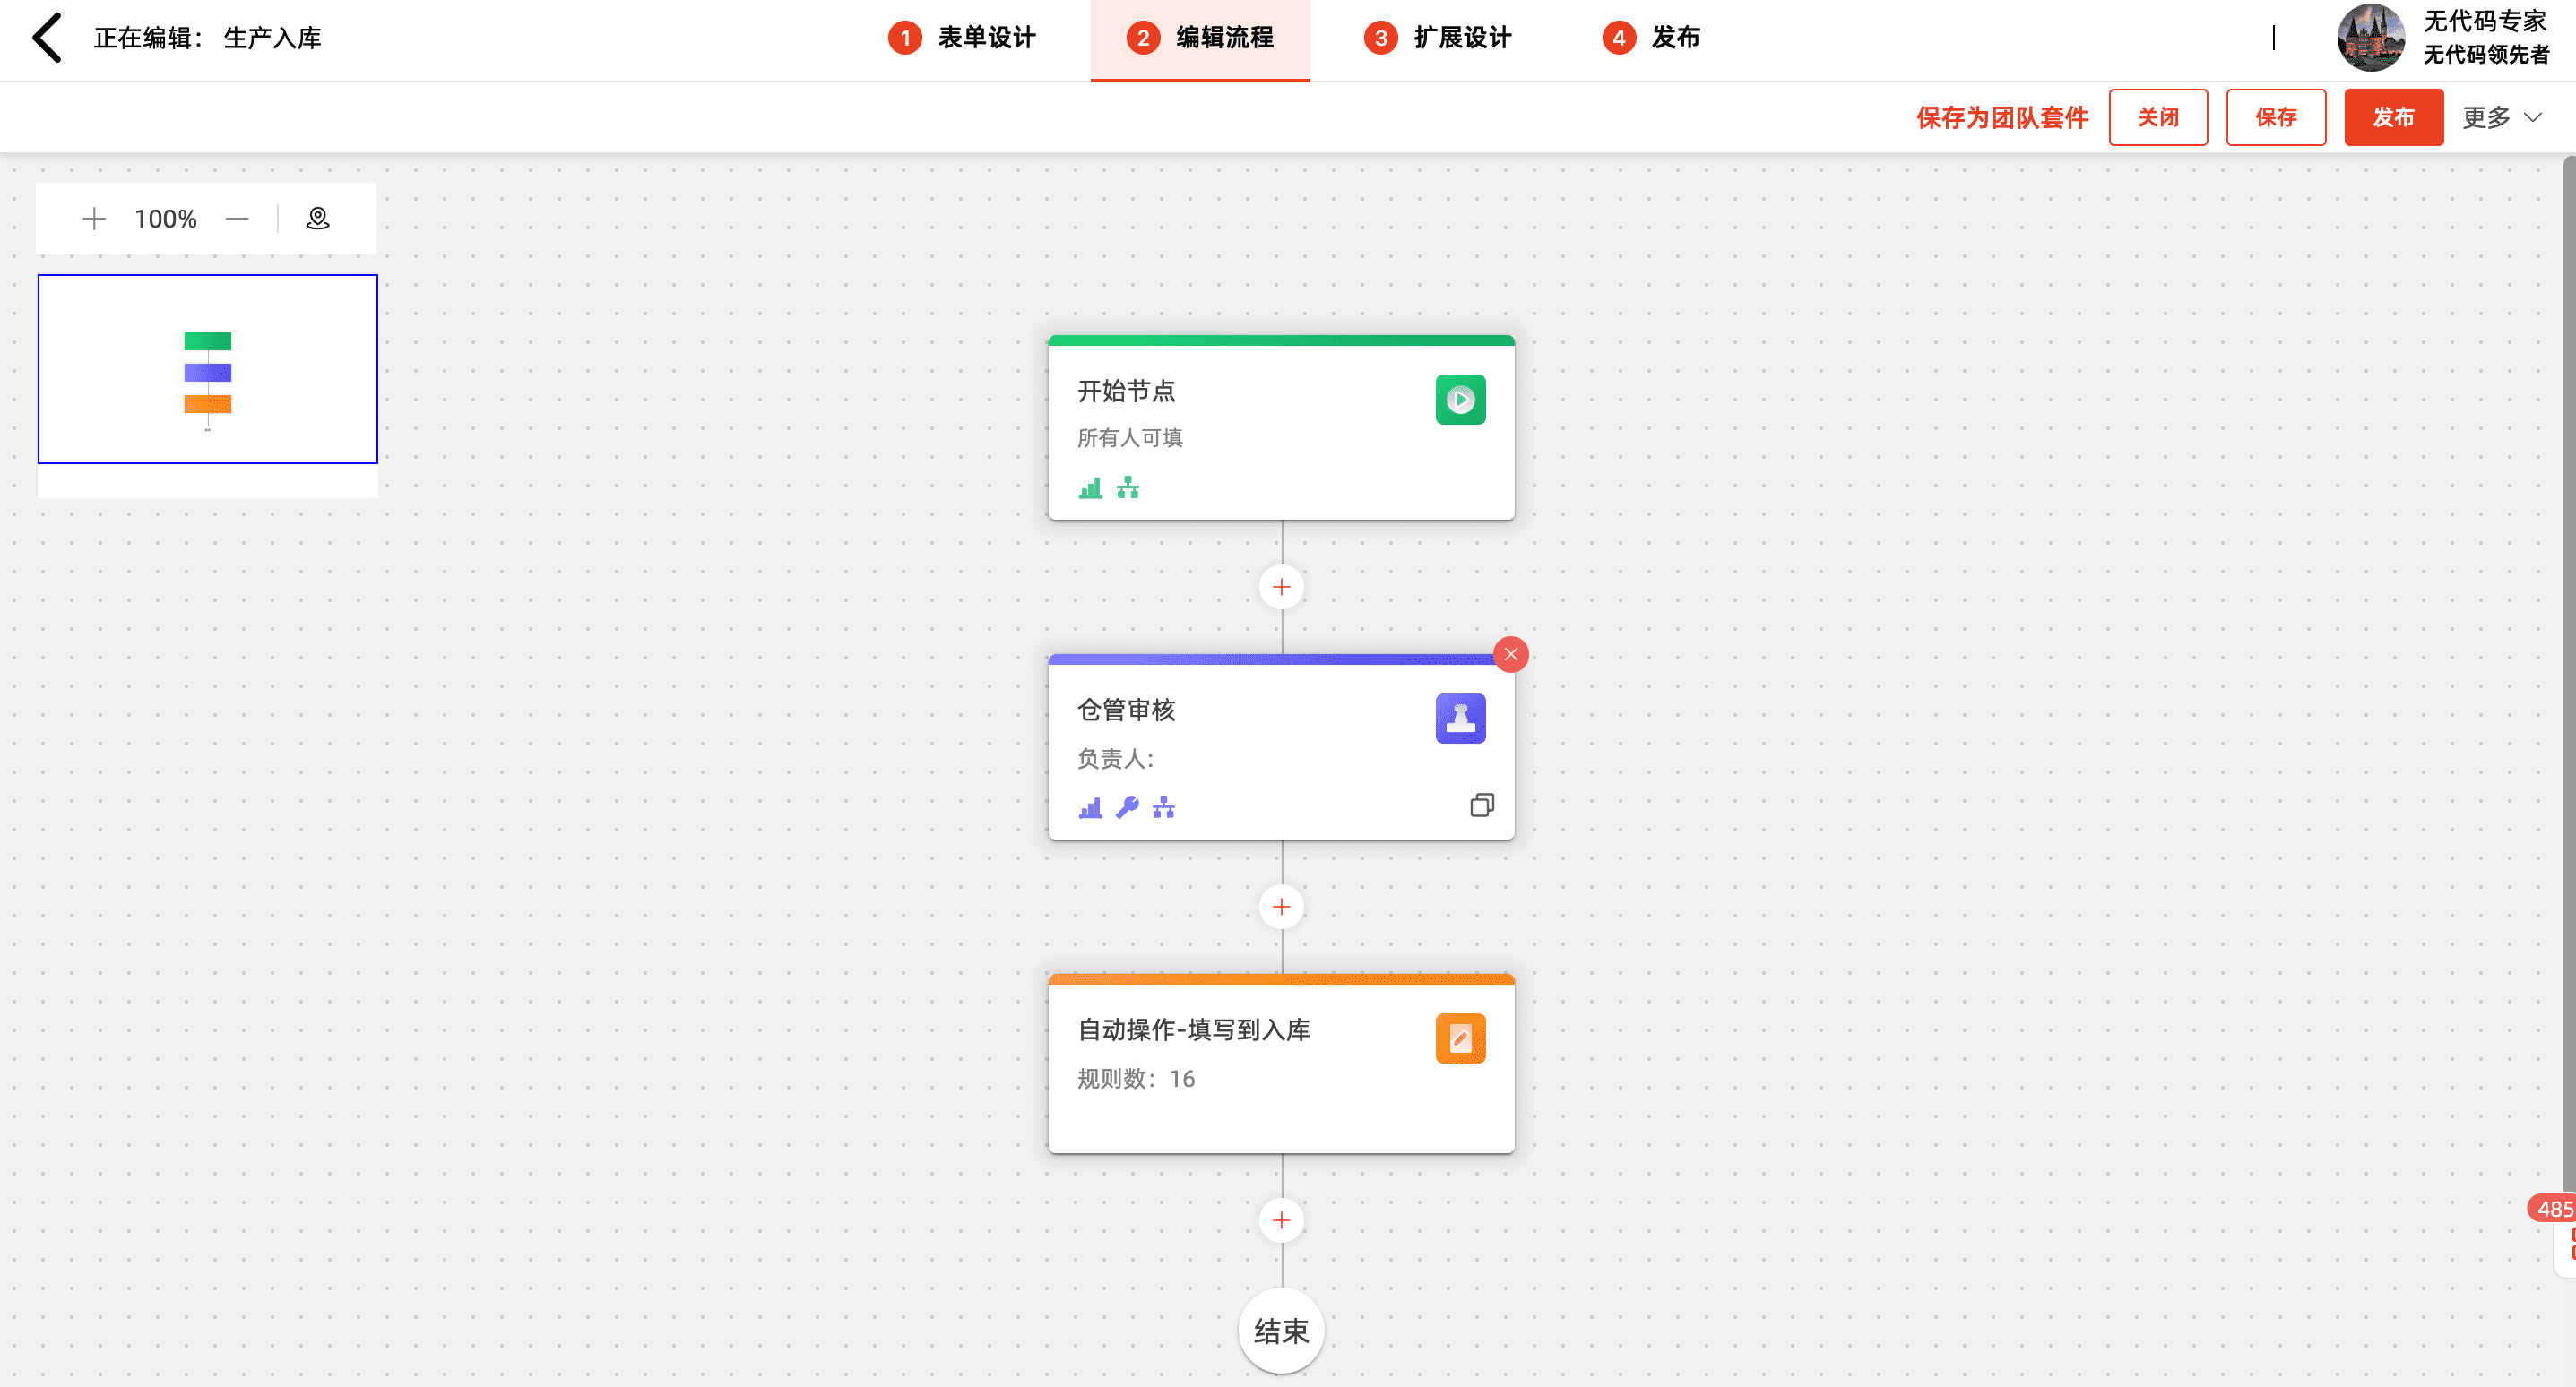
Task: Copy the 仓管审核 node with duplicate icon
Action: click(1481, 805)
